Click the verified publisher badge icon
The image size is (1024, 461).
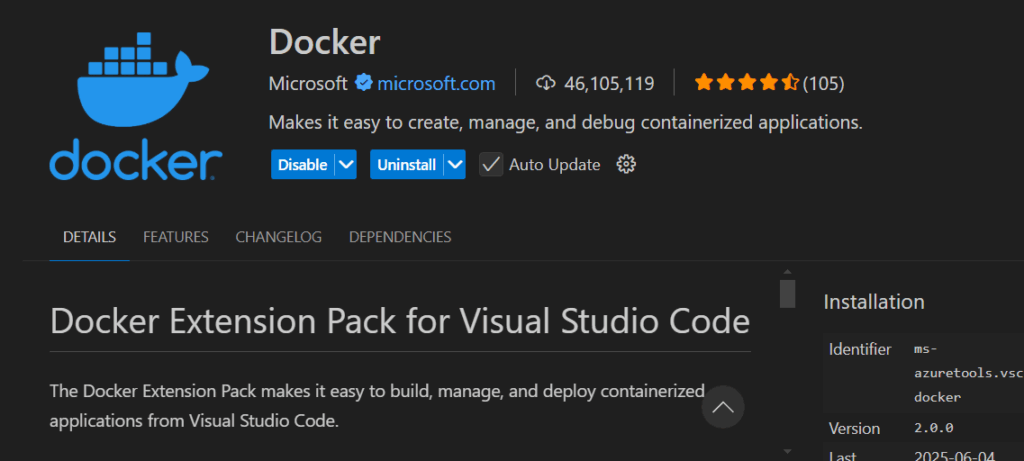(x=364, y=83)
